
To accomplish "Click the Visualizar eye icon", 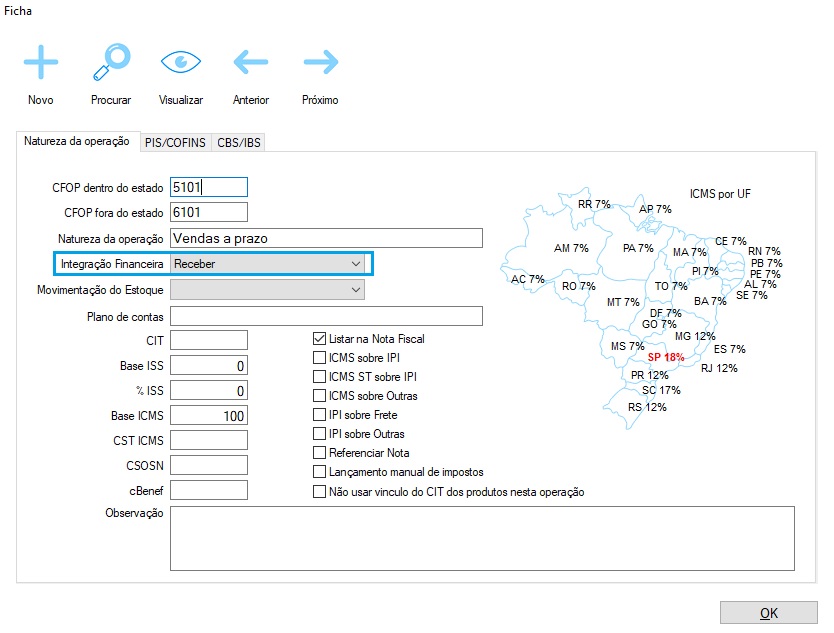I will click(x=180, y=63).
